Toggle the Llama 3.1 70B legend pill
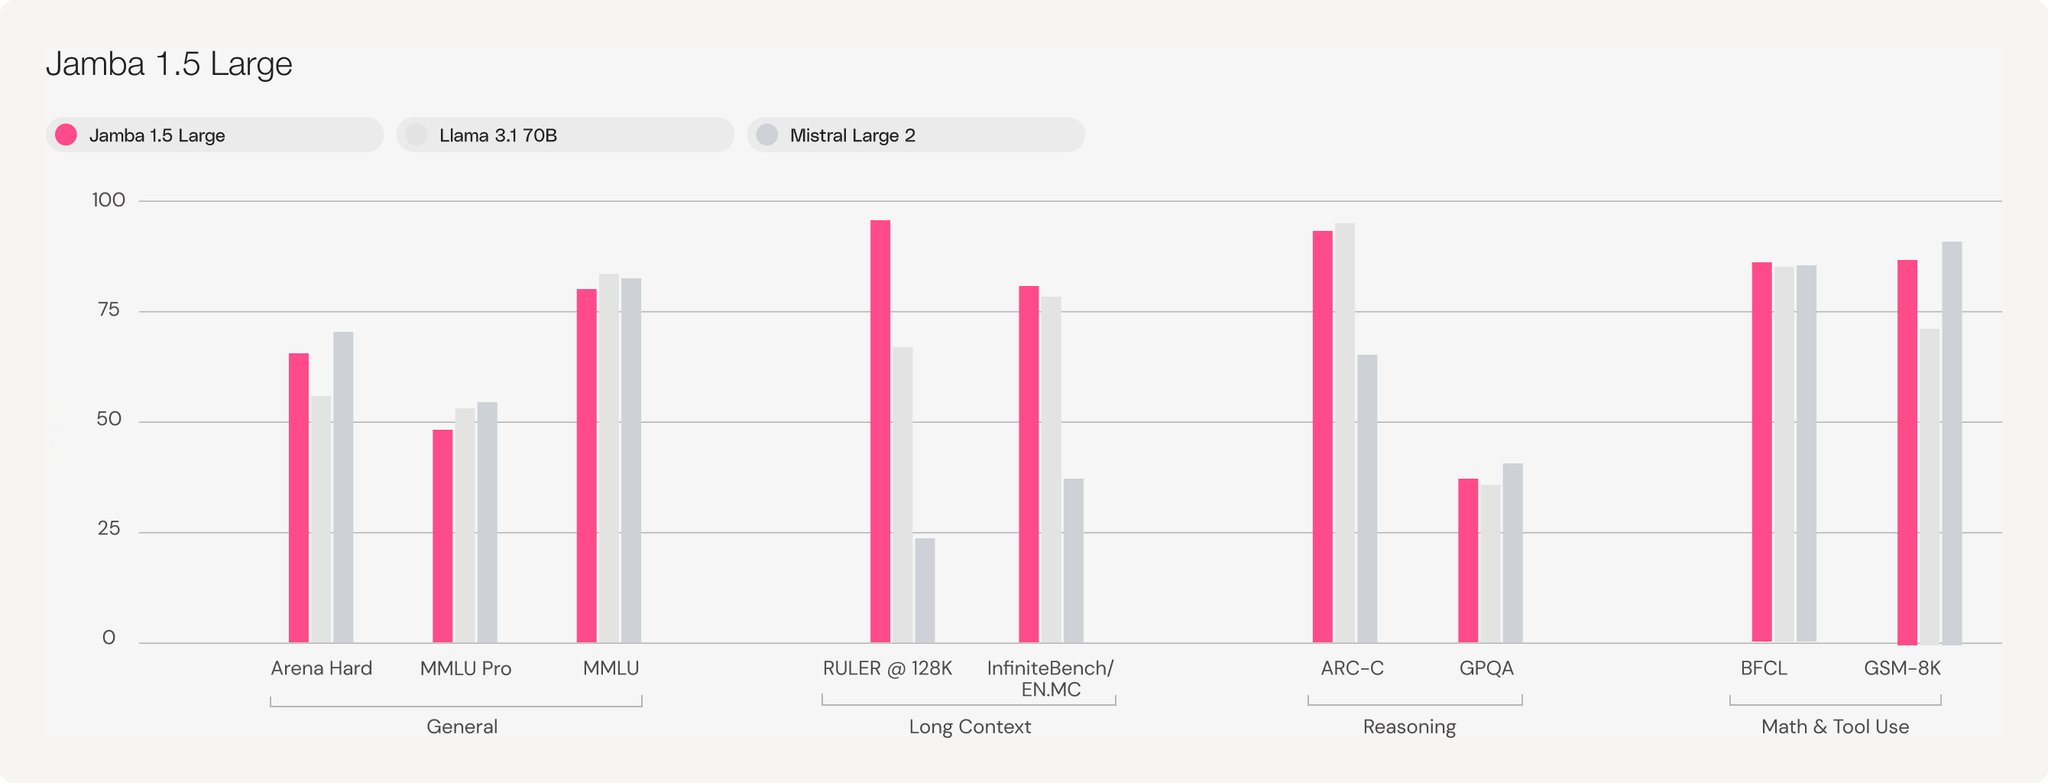2048x783 pixels. click(x=565, y=135)
